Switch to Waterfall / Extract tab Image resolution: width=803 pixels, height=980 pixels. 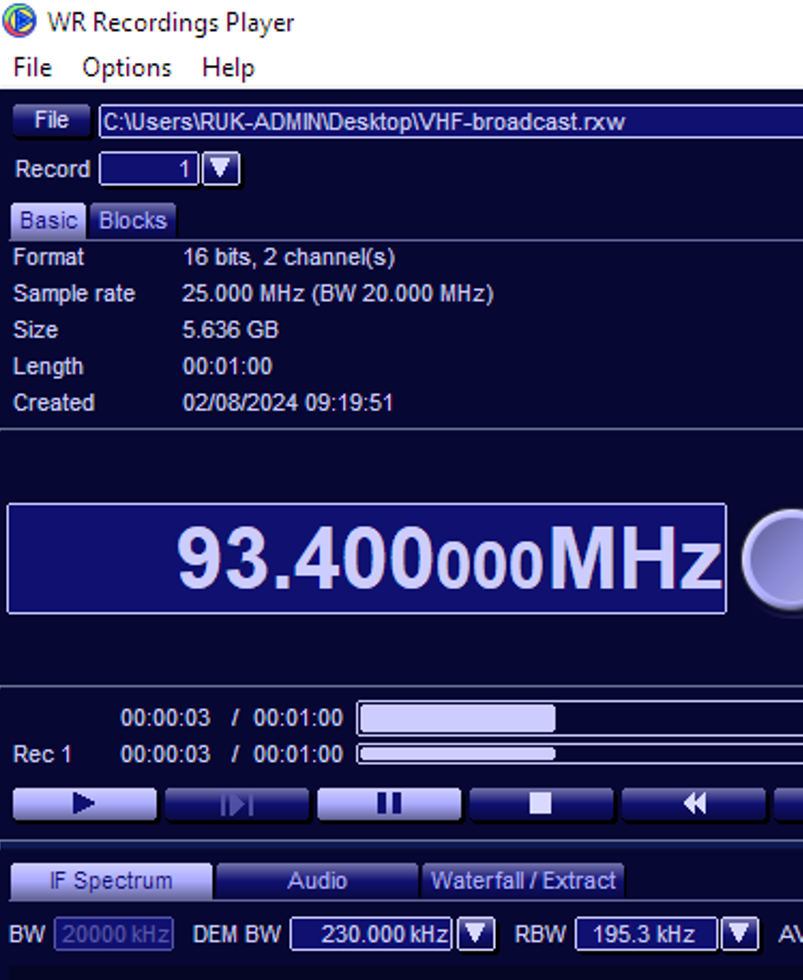pyautogui.click(x=523, y=881)
